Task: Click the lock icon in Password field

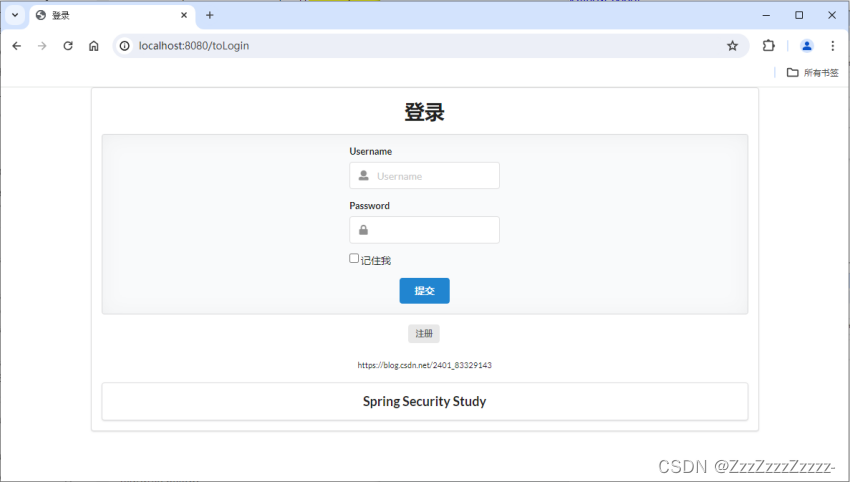Action: tap(364, 230)
